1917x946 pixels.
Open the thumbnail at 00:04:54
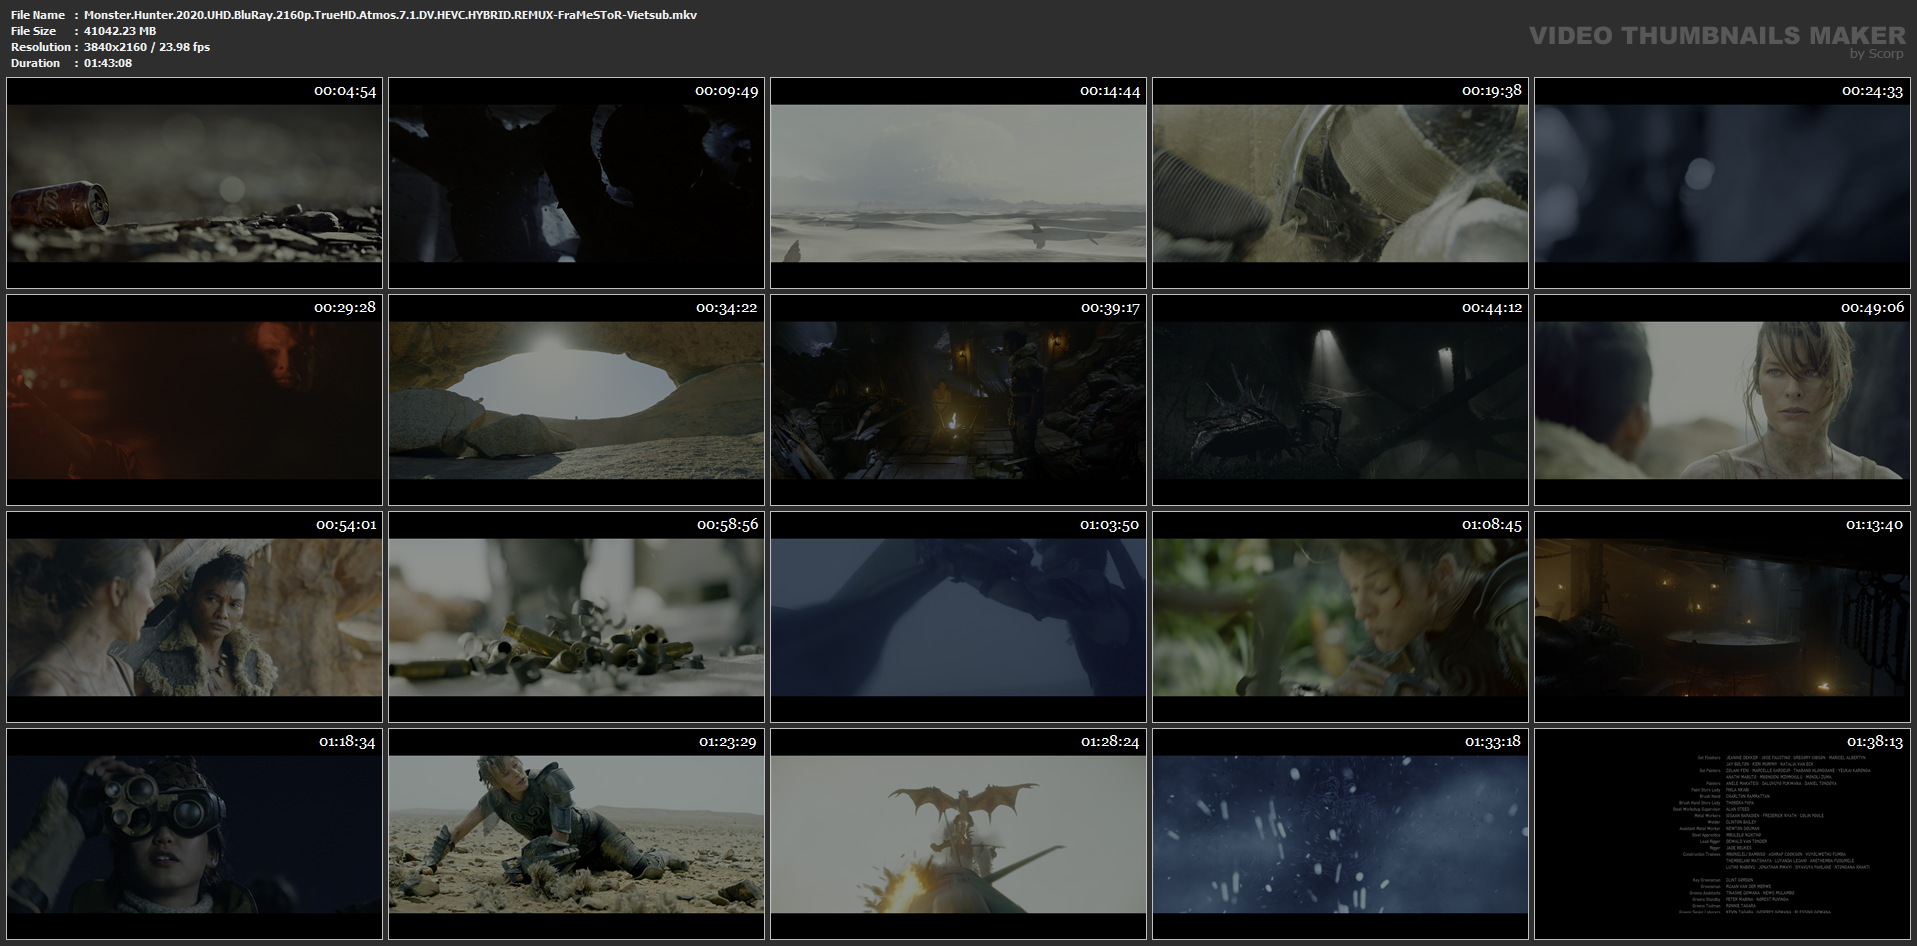coord(195,183)
